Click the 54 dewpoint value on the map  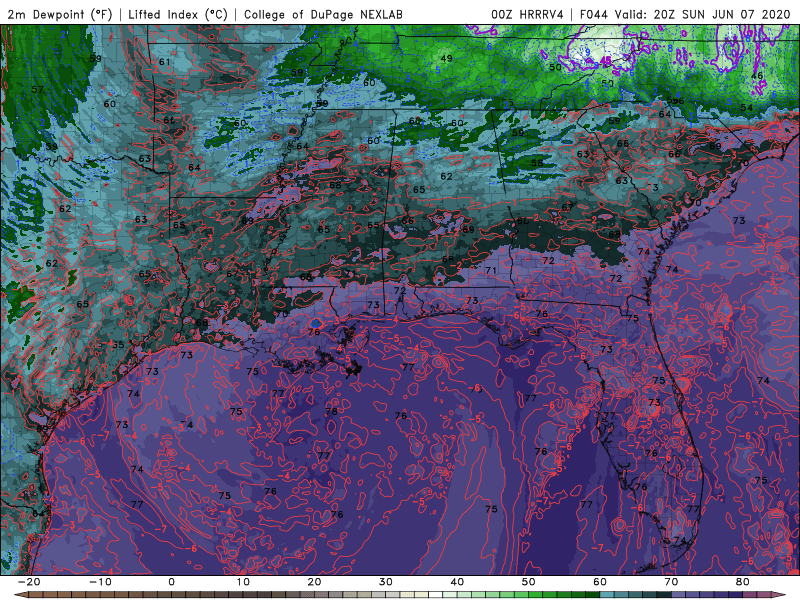pyautogui.click(x=746, y=107)
